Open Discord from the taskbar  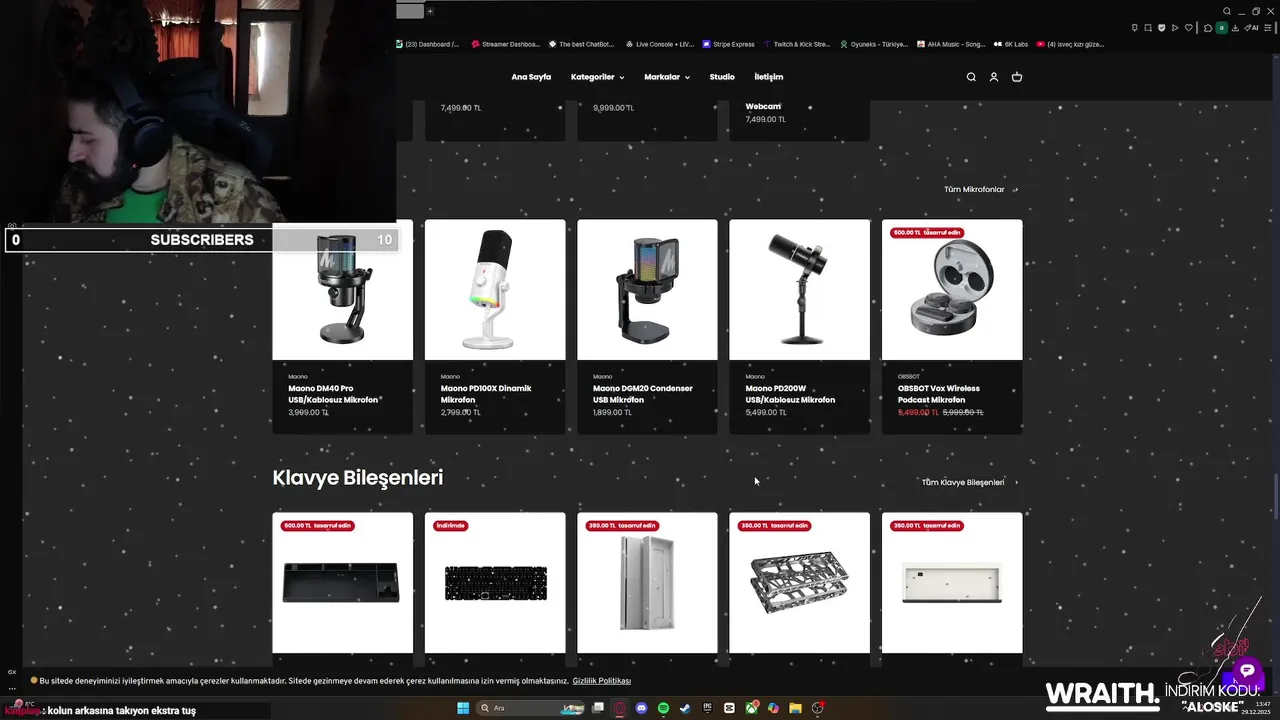pyautogui.click(x=641, y=708)
